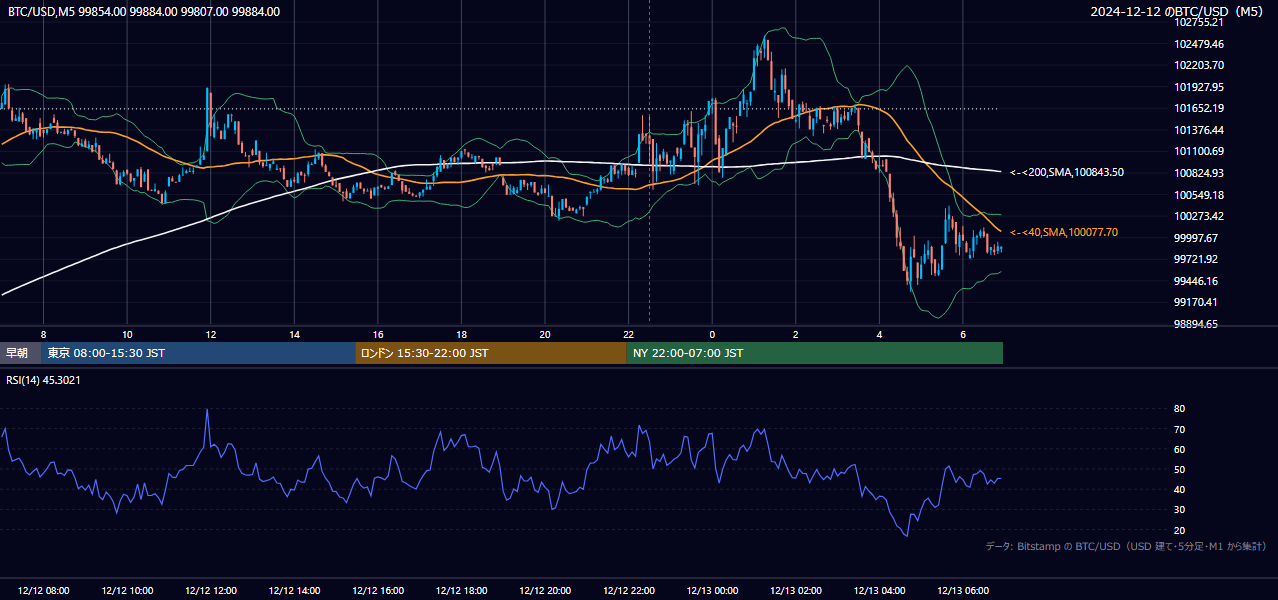Viewport: 1278px width, 600px height.
Task: Click hour label 6 under the price chart
Action: (963, 334)
